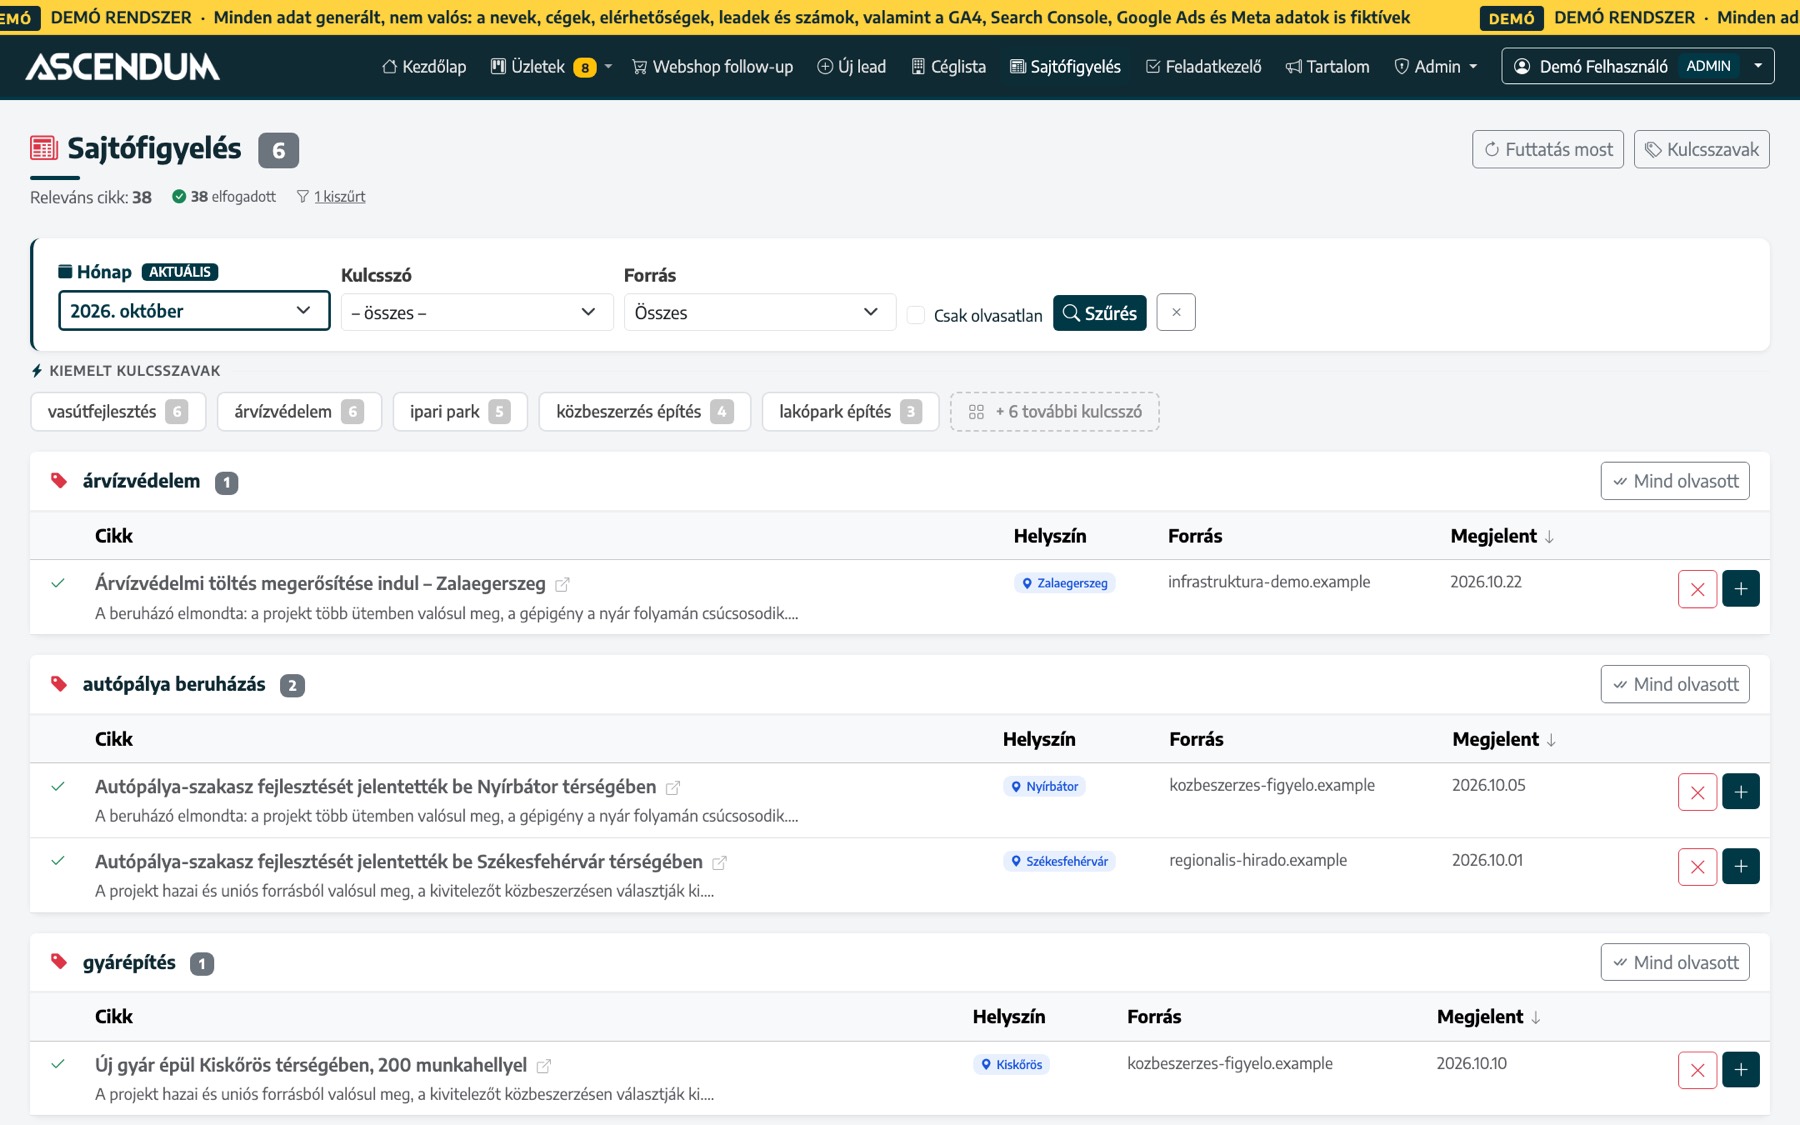Viewport: 1800px width, 1125px height.
Task: Mark all gyárépítés articles as read
Action: [1675, 962]
